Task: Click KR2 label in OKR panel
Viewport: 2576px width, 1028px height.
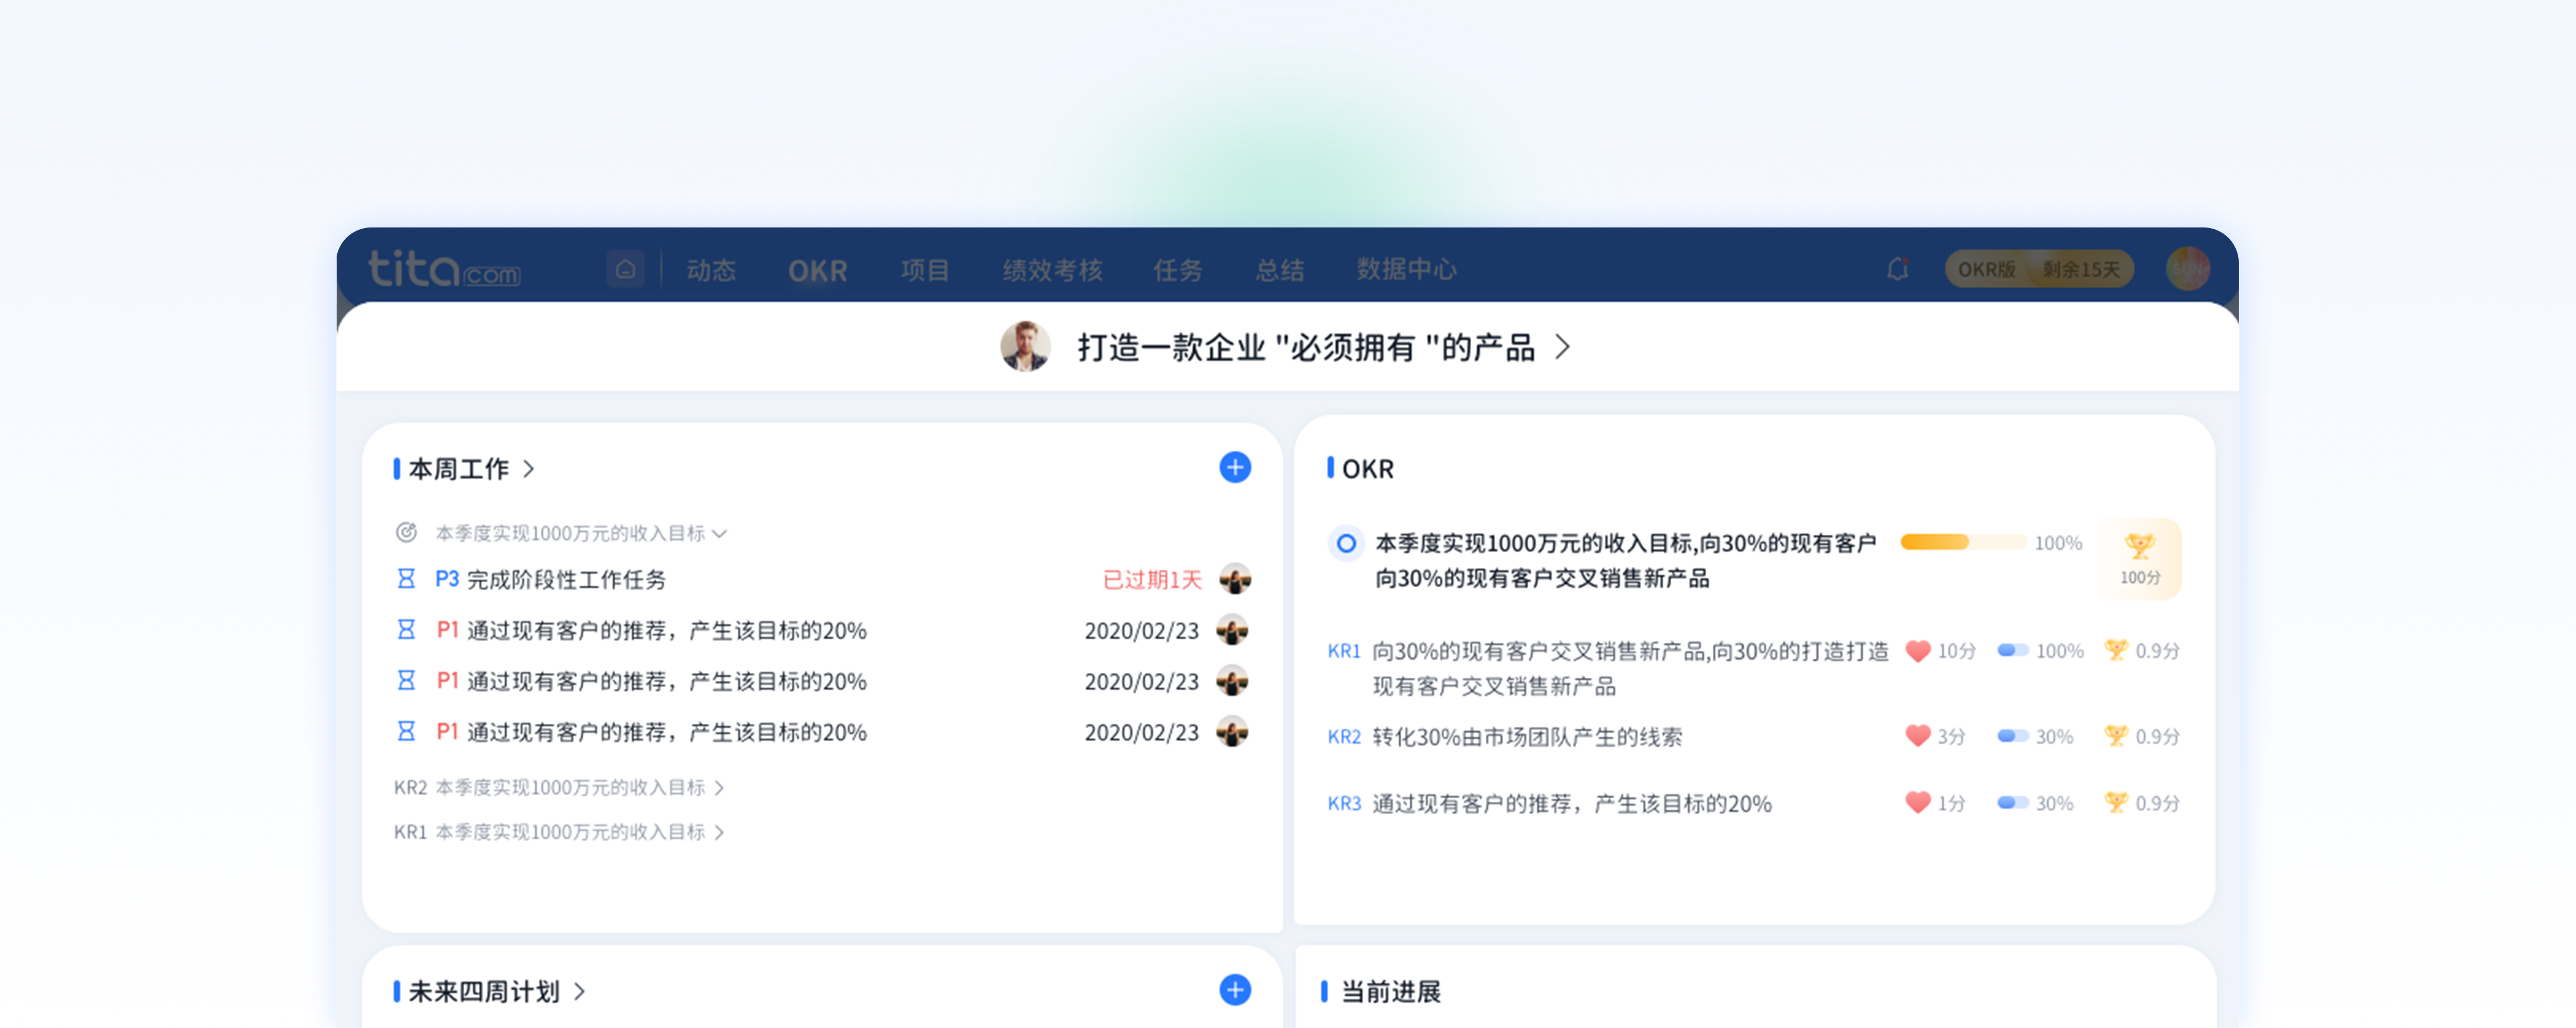Action: (x=1344, y=737)
